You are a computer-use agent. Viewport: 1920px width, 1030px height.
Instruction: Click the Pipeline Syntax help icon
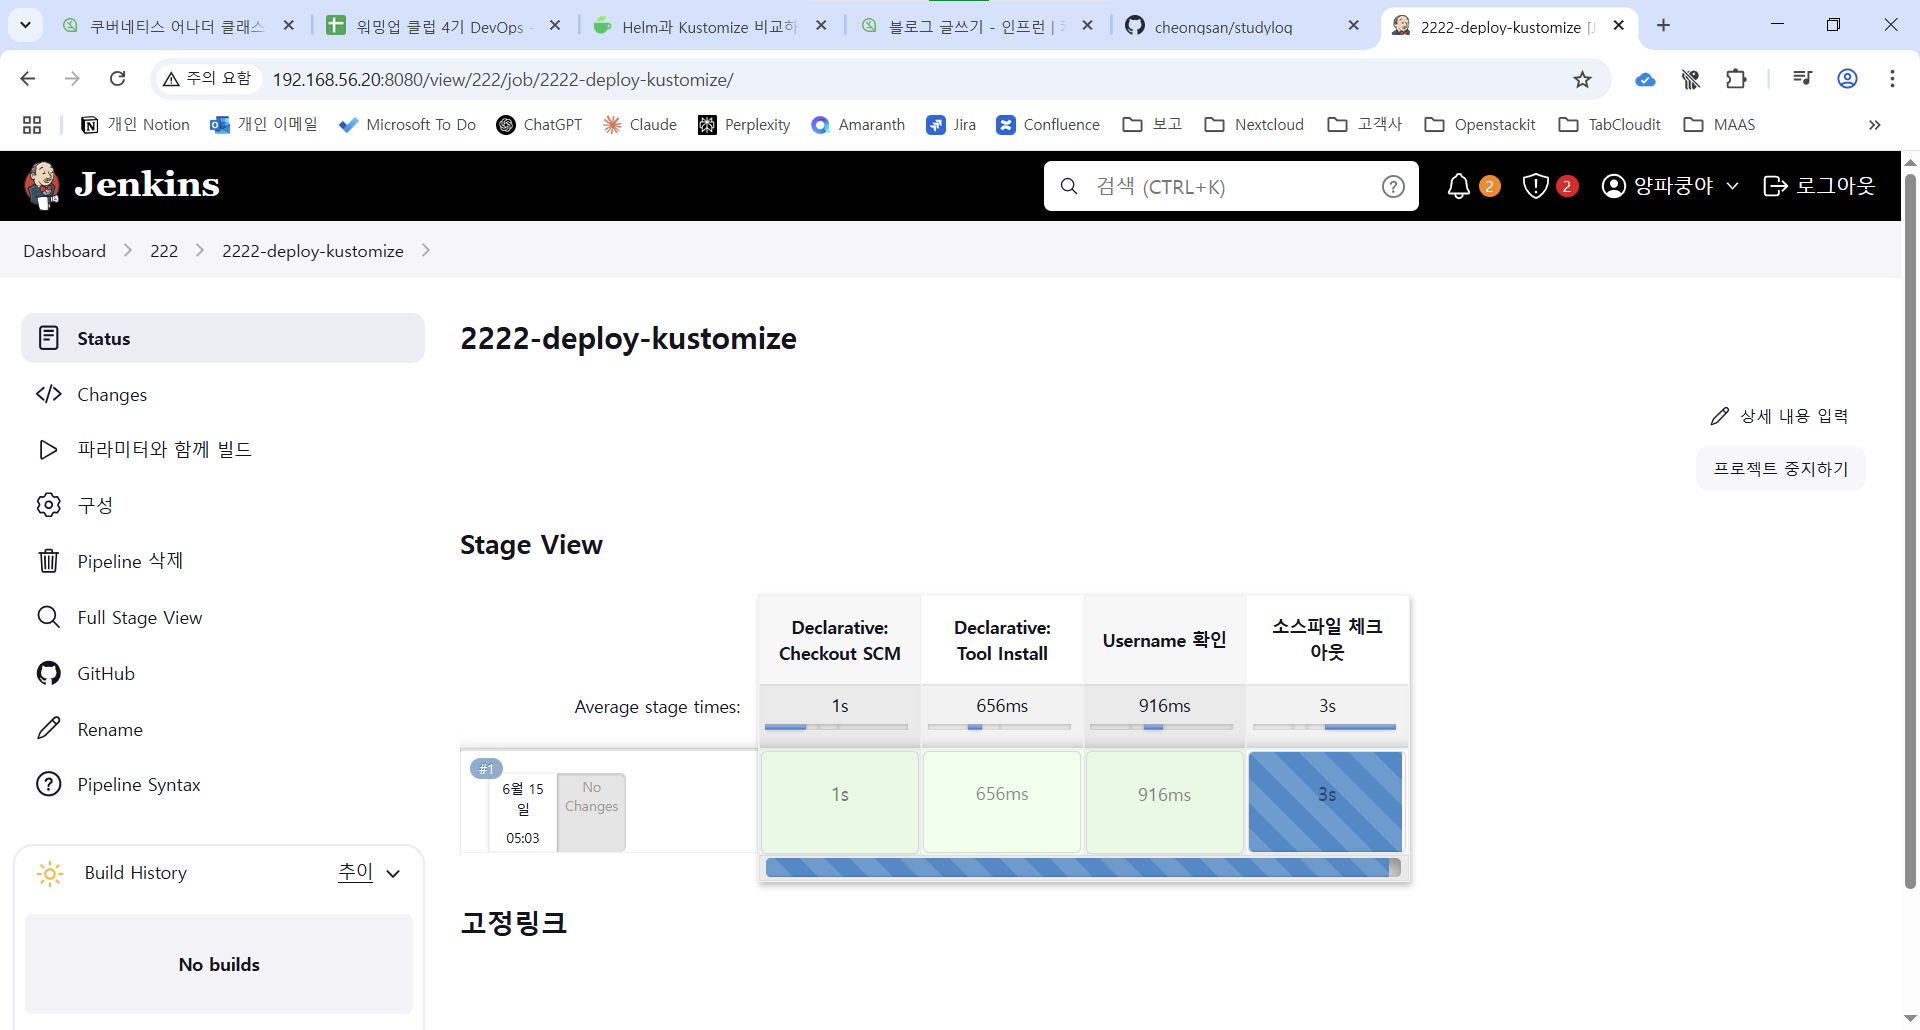point(49,784)
